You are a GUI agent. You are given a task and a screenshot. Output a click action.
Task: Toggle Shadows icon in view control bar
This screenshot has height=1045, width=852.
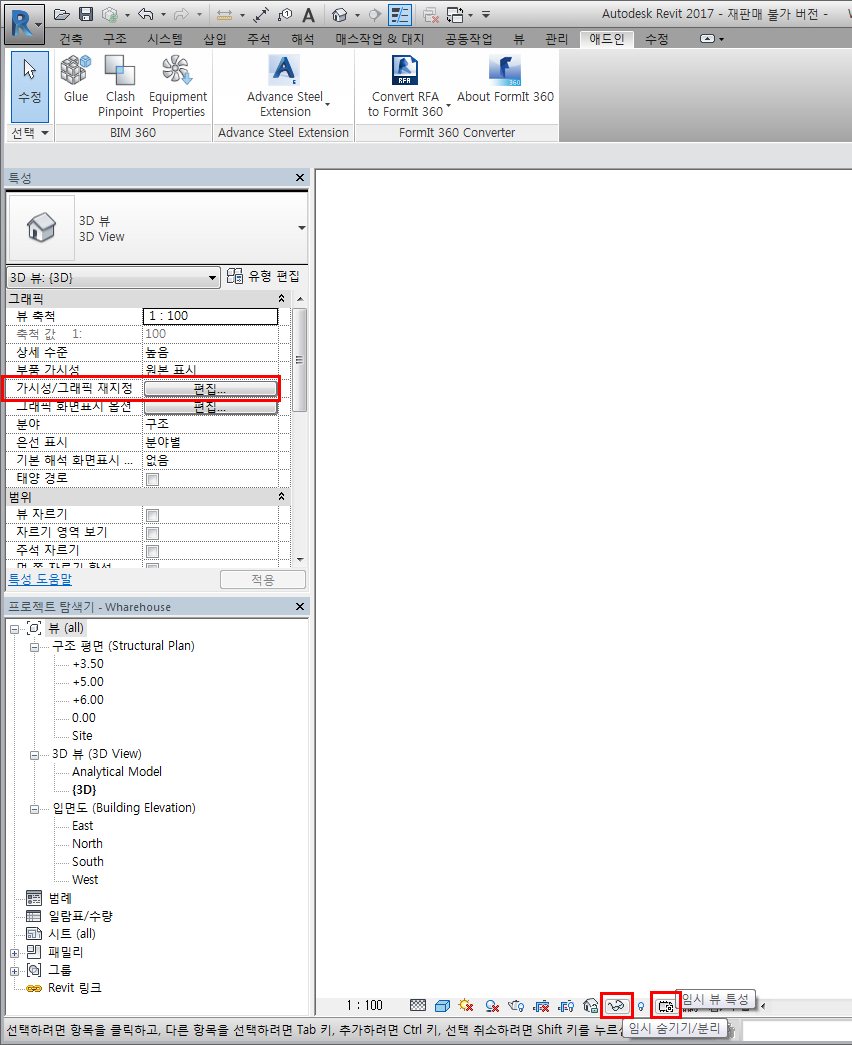492,1006
